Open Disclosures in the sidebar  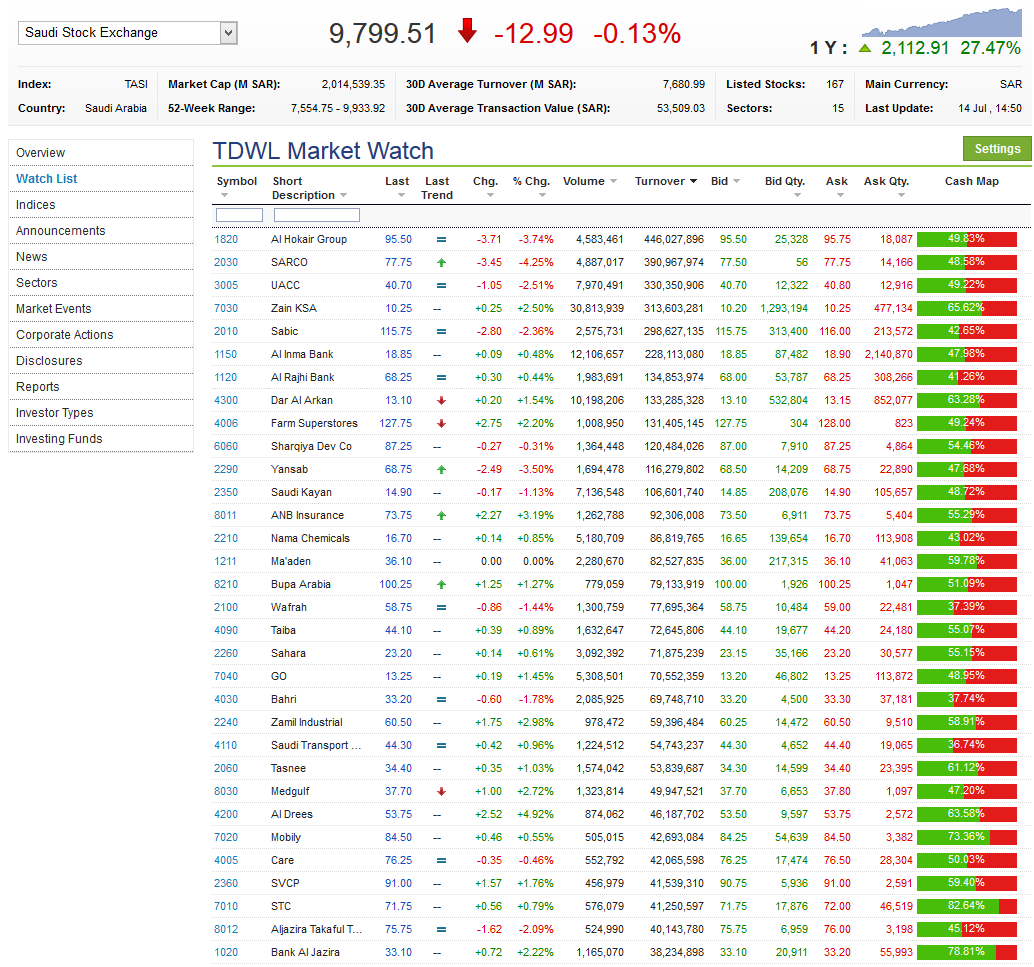coord(101,361)
